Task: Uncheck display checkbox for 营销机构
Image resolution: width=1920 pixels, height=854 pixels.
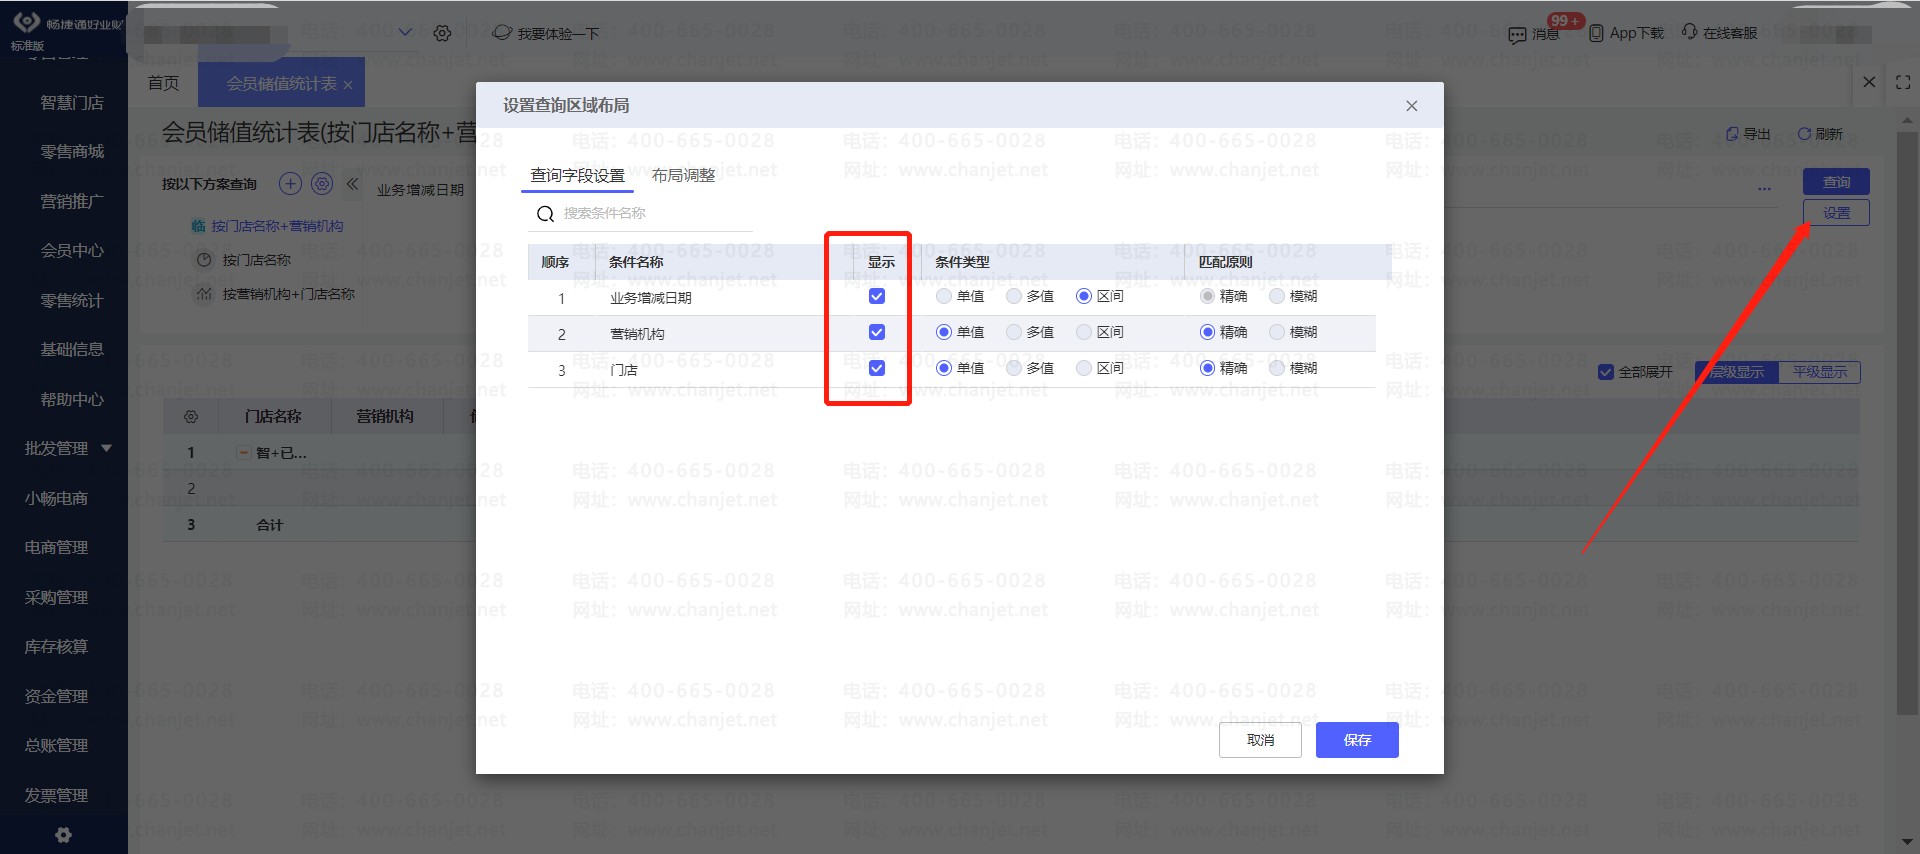Action: click(877, 332)
